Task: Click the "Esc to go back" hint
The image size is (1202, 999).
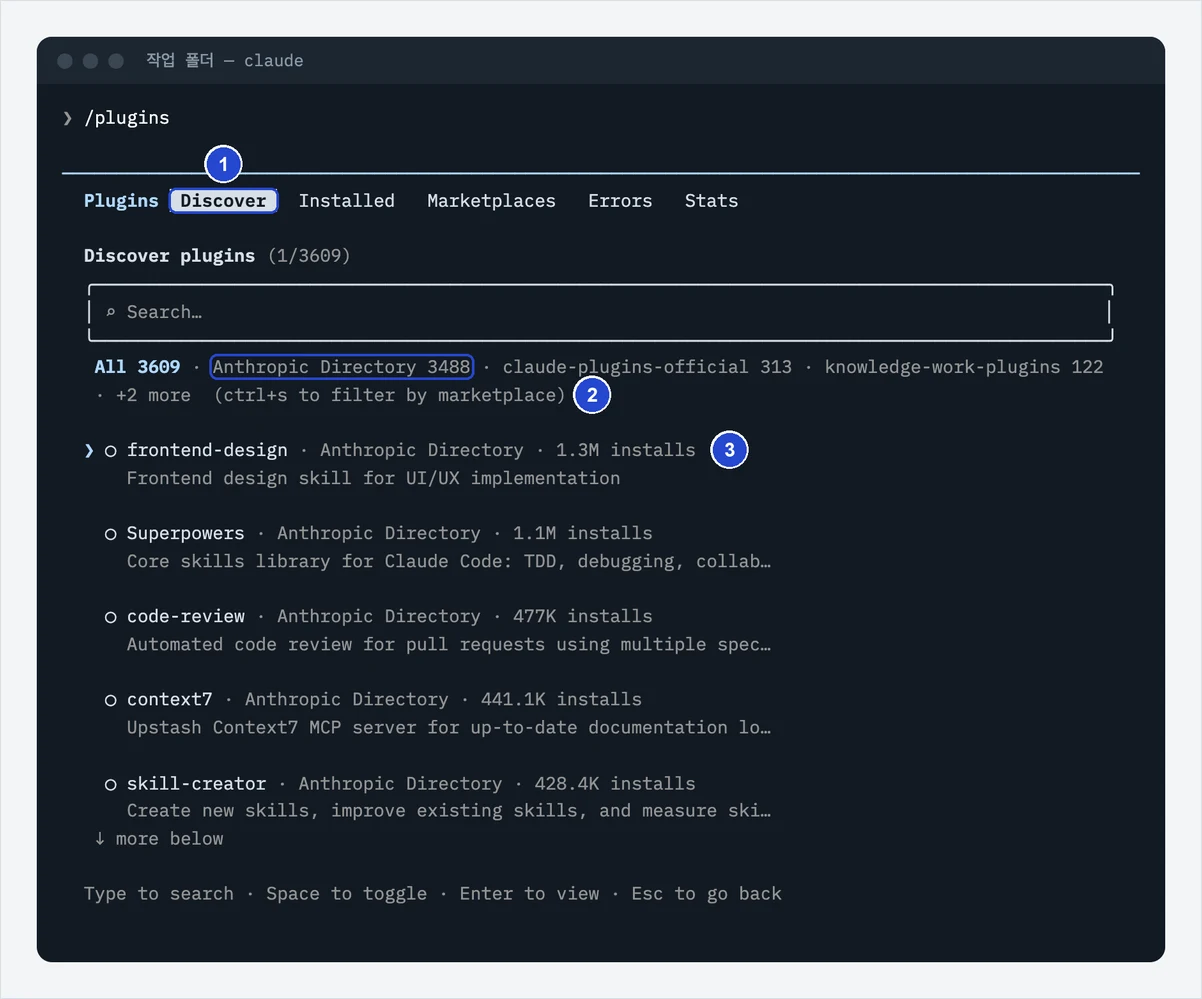Action: click(707, 894)
